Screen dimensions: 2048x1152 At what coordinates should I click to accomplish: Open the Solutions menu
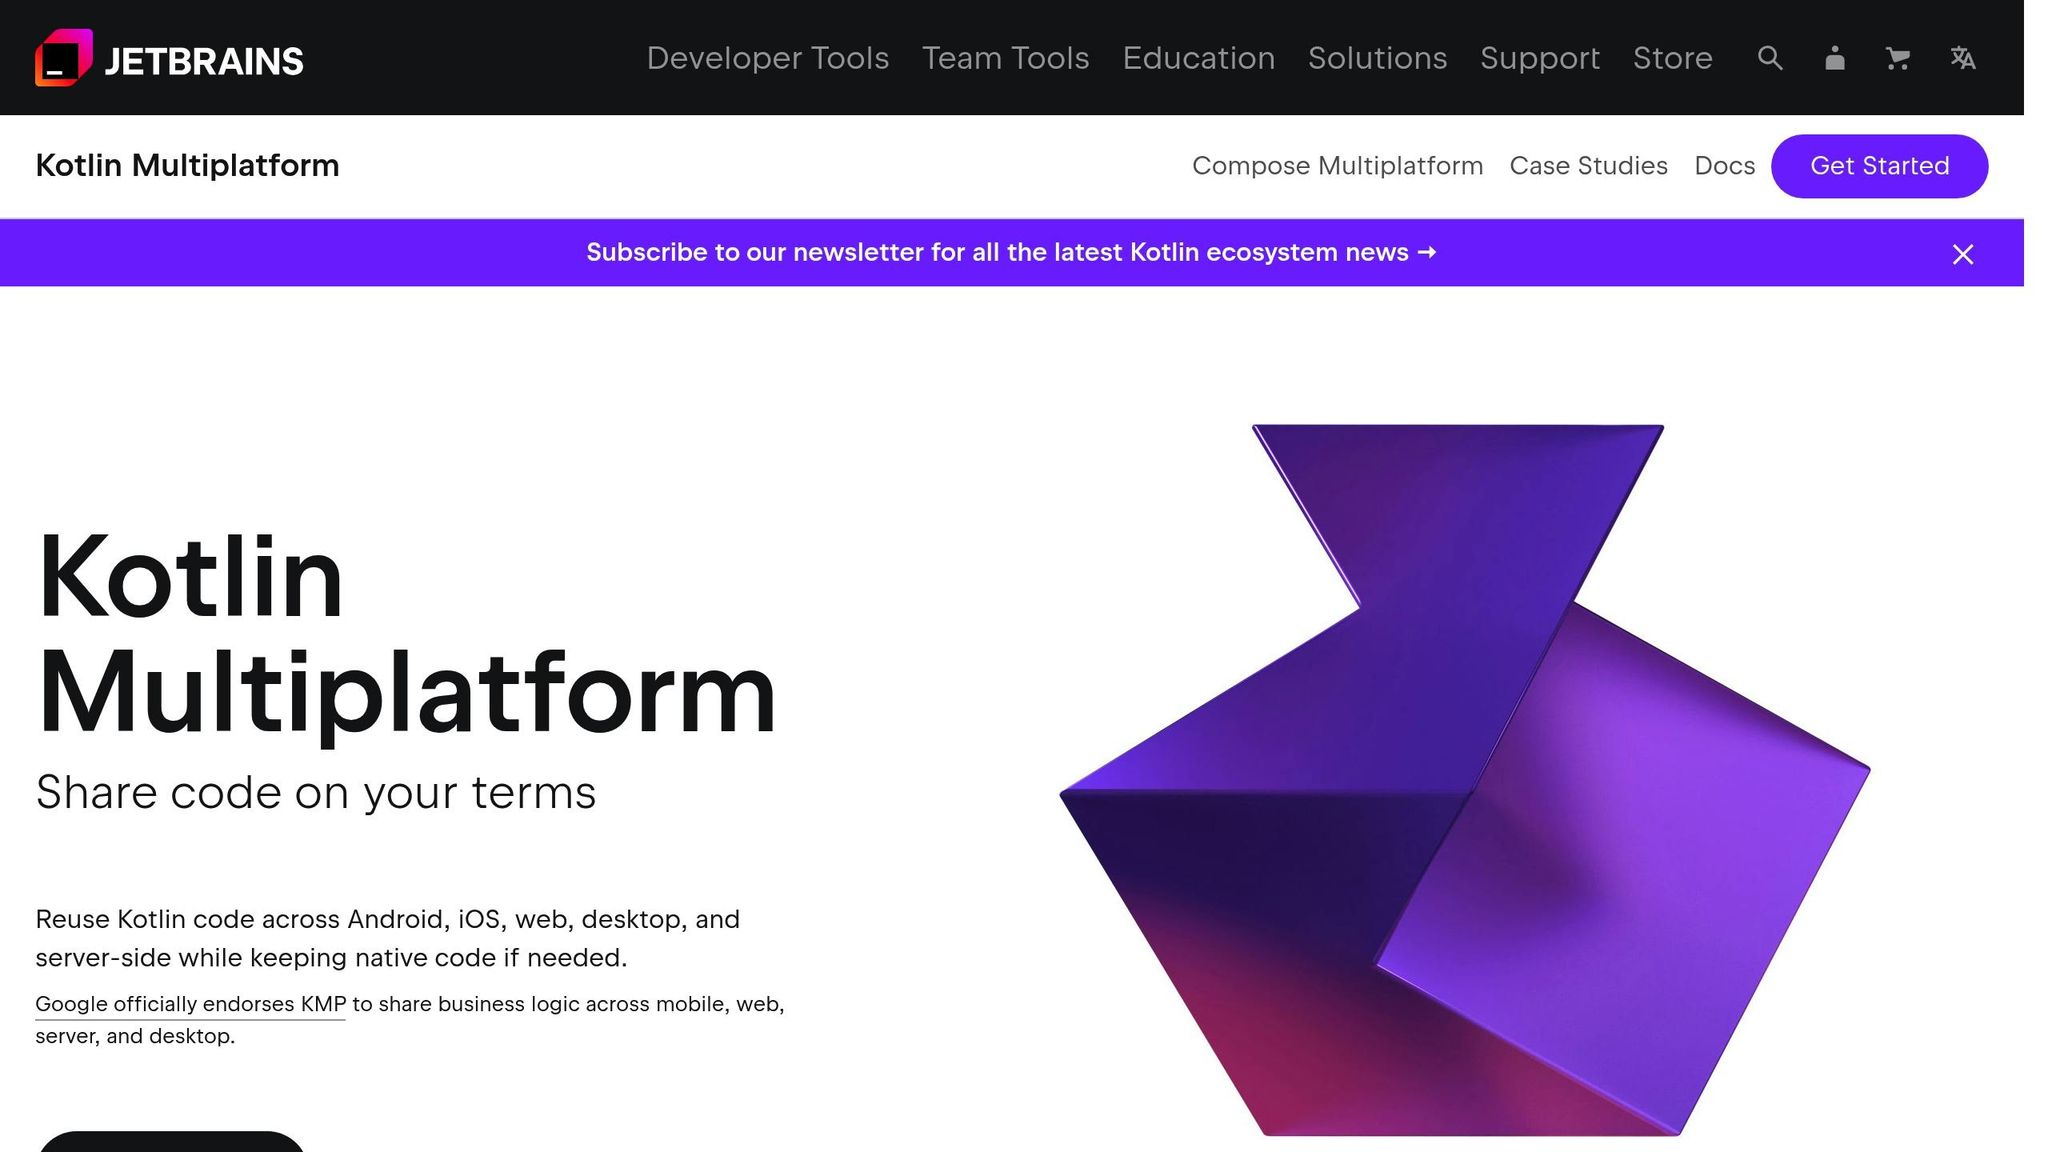1378,59
